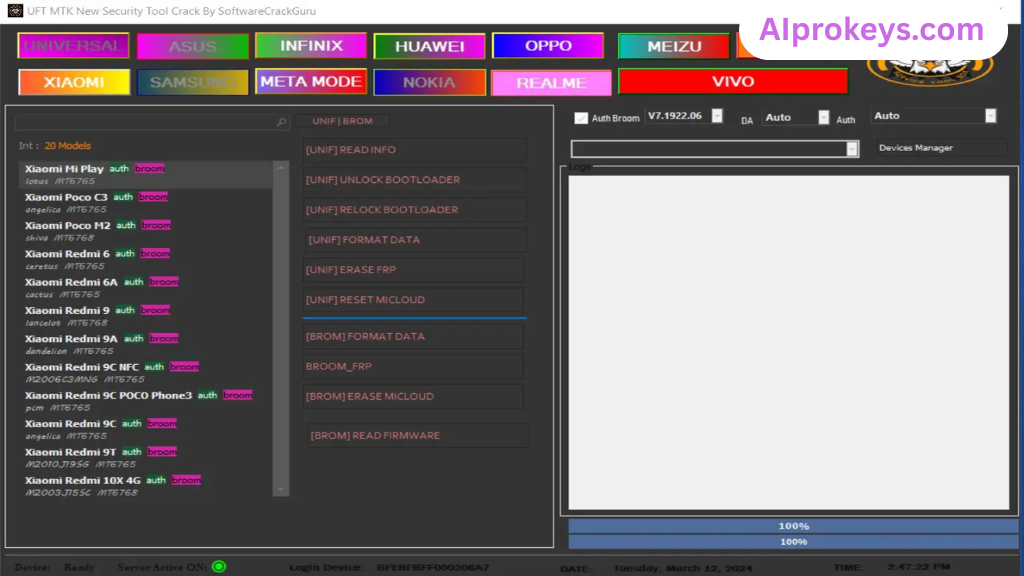
Task: Click the green Server Active indicator
Action: point(219,567)
